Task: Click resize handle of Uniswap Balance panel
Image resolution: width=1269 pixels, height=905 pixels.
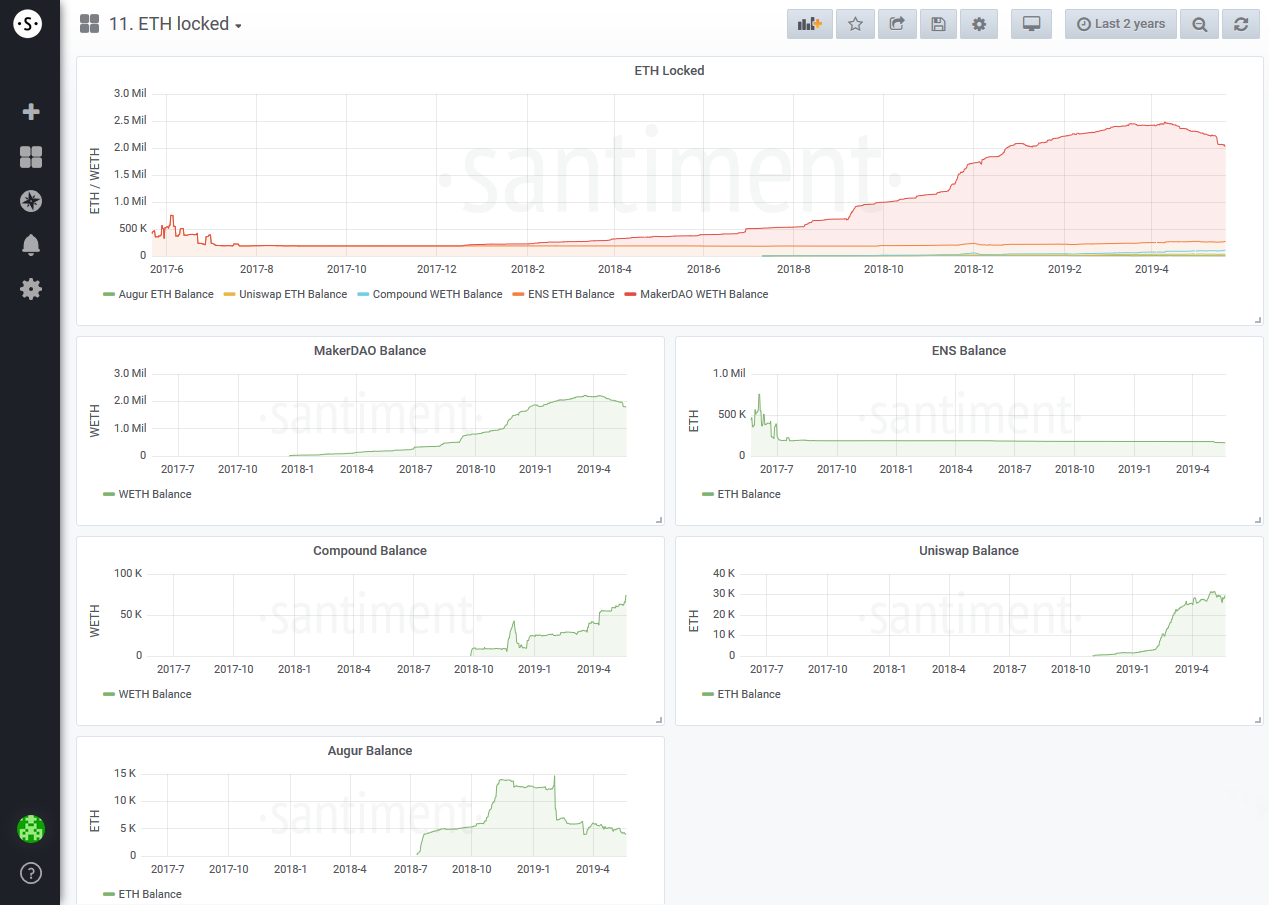Action: coord(1258,719)
